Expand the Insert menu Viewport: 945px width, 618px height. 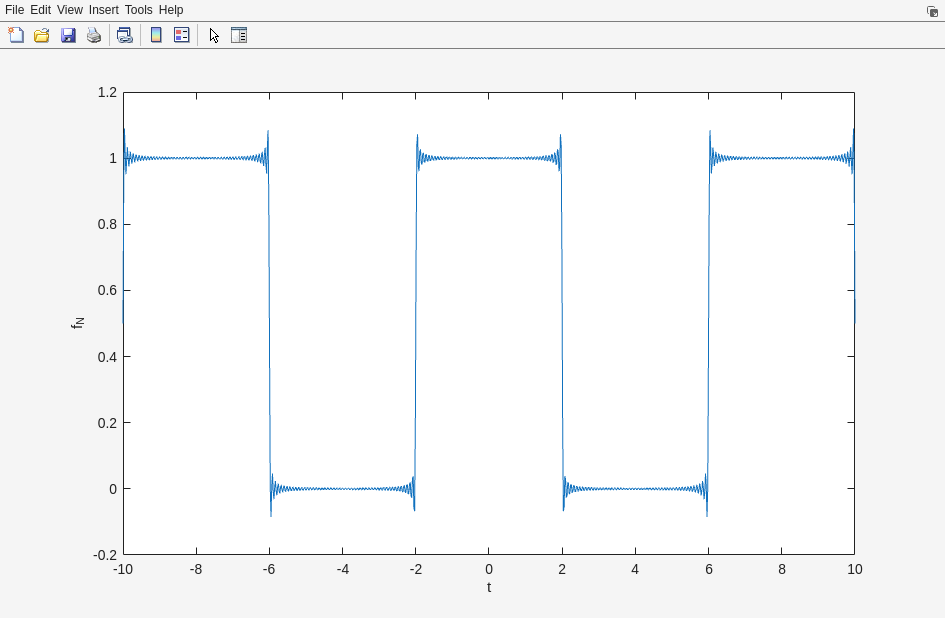pyautogui.click(x=103, y=10)
